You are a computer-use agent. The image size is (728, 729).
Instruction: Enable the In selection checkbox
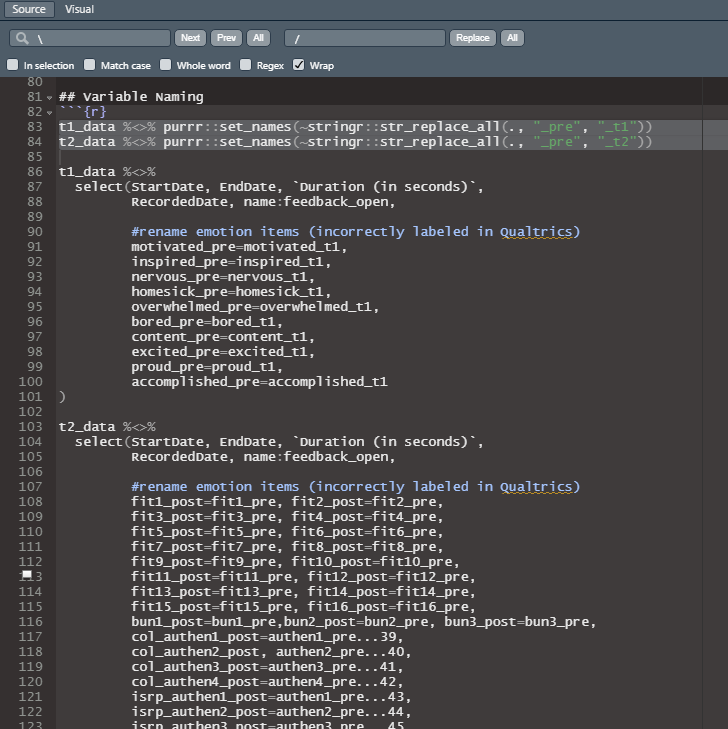(x=13, y=65)
